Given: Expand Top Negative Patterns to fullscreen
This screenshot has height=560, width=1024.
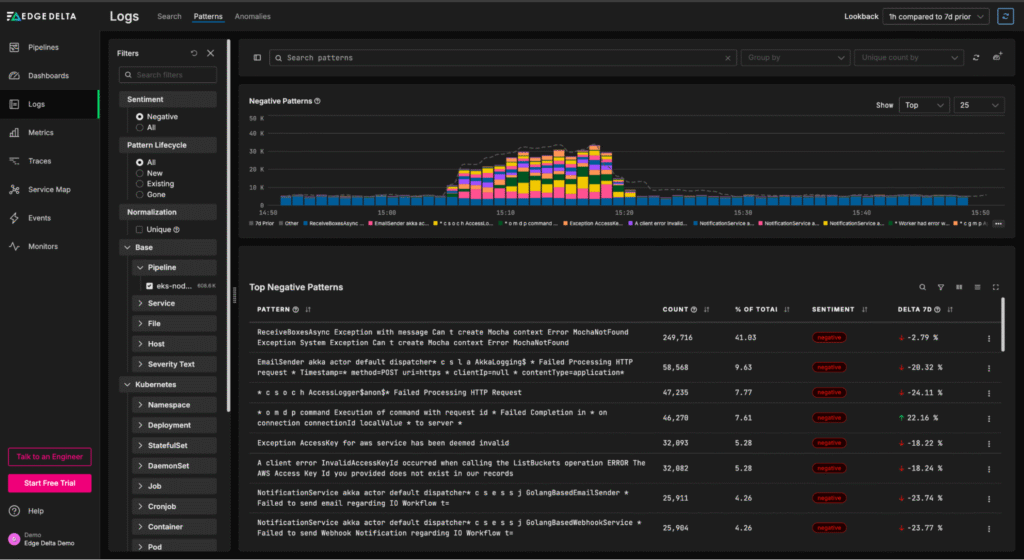Looking at the screenshot, I should click(x=996, y=287).
